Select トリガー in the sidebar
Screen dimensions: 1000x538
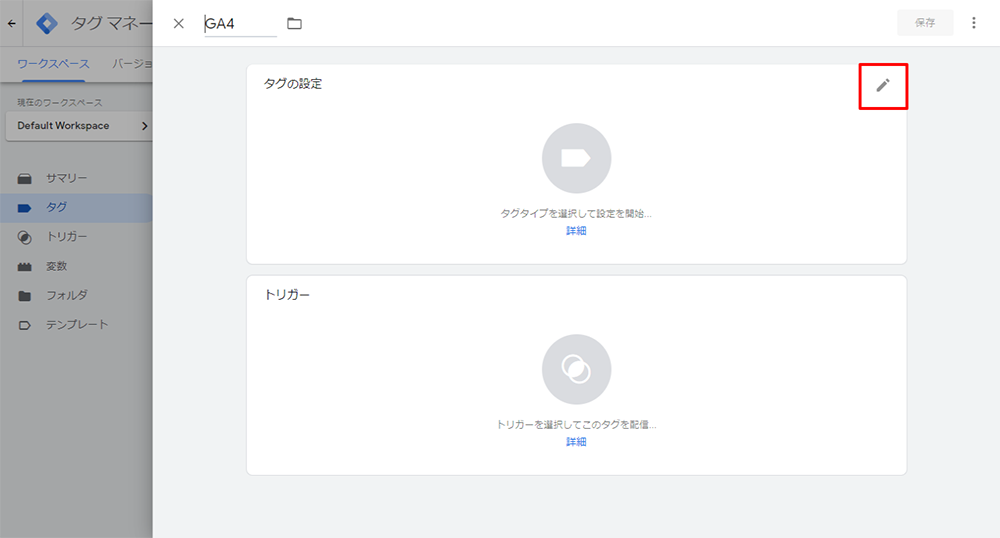coord(66,237)
